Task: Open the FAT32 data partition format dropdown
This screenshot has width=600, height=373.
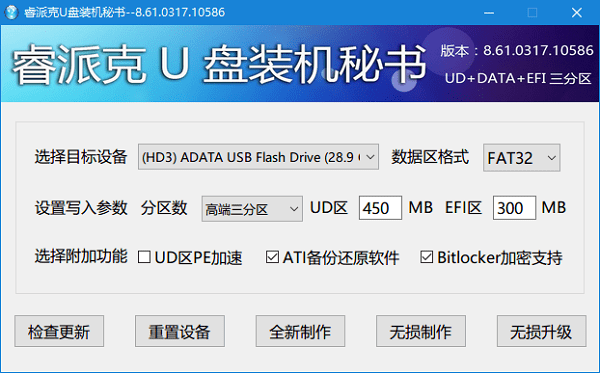Action: (522, 158)
